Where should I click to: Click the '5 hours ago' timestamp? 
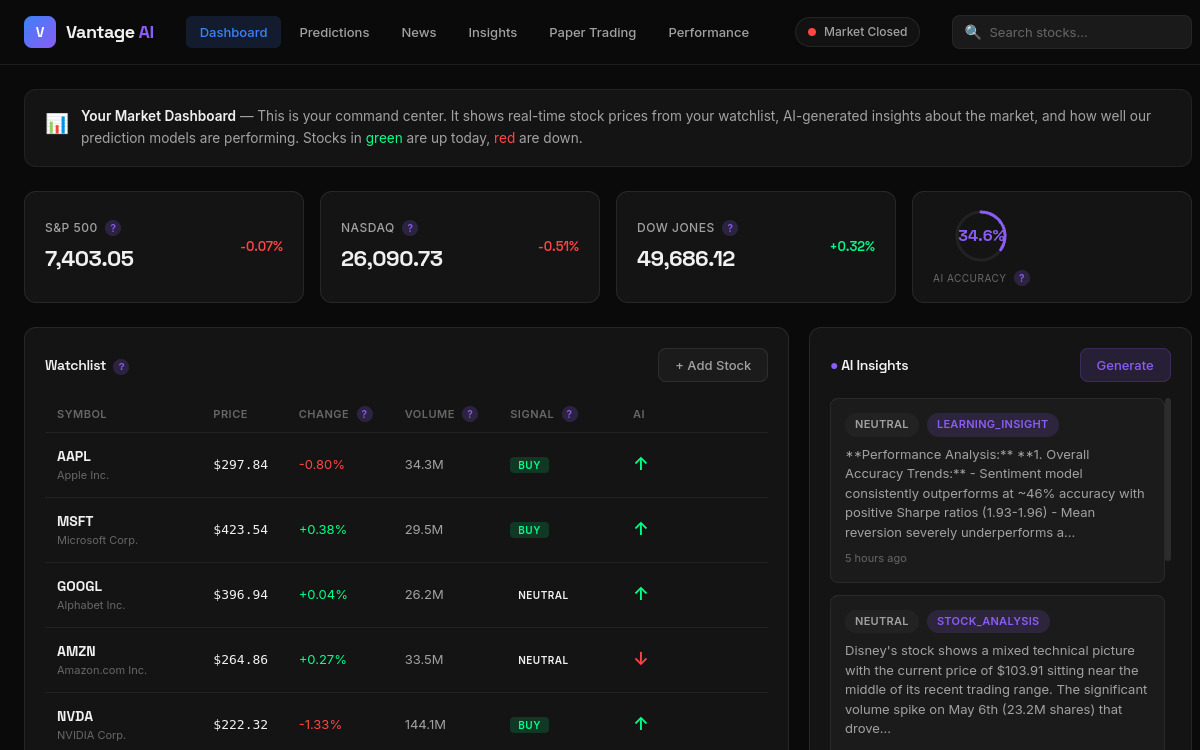876,558
